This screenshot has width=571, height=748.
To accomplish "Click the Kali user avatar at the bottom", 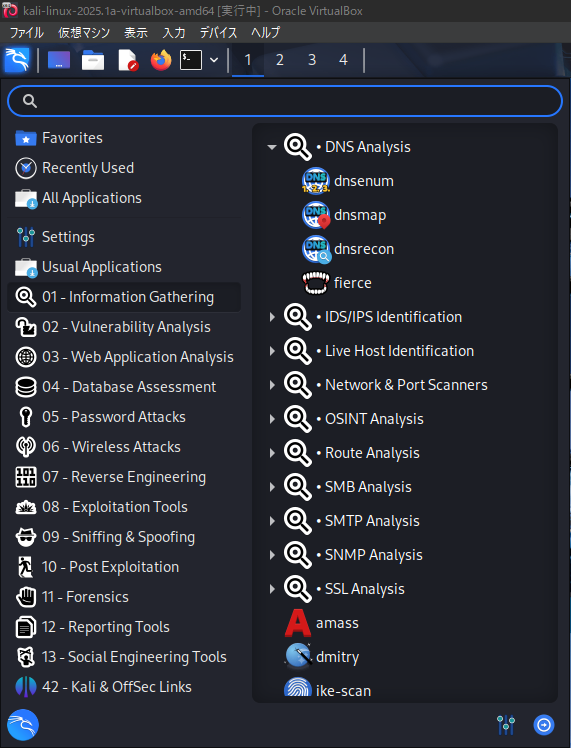I will (23, 725).
